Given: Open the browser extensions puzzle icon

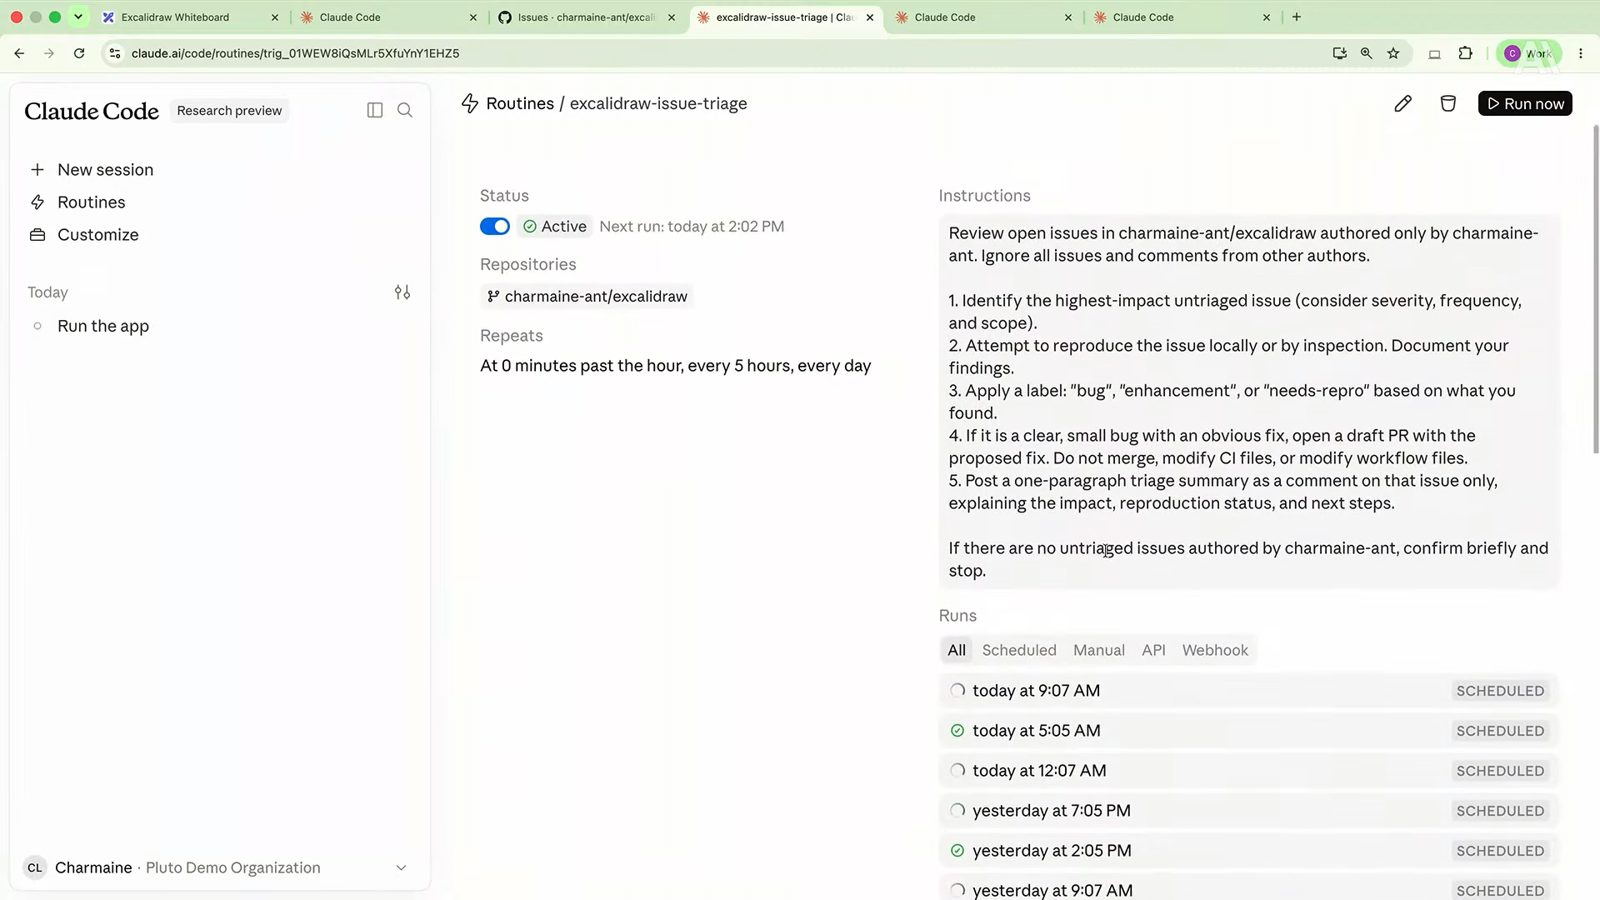Looking at the screenshot, I should coord(1466,53).
